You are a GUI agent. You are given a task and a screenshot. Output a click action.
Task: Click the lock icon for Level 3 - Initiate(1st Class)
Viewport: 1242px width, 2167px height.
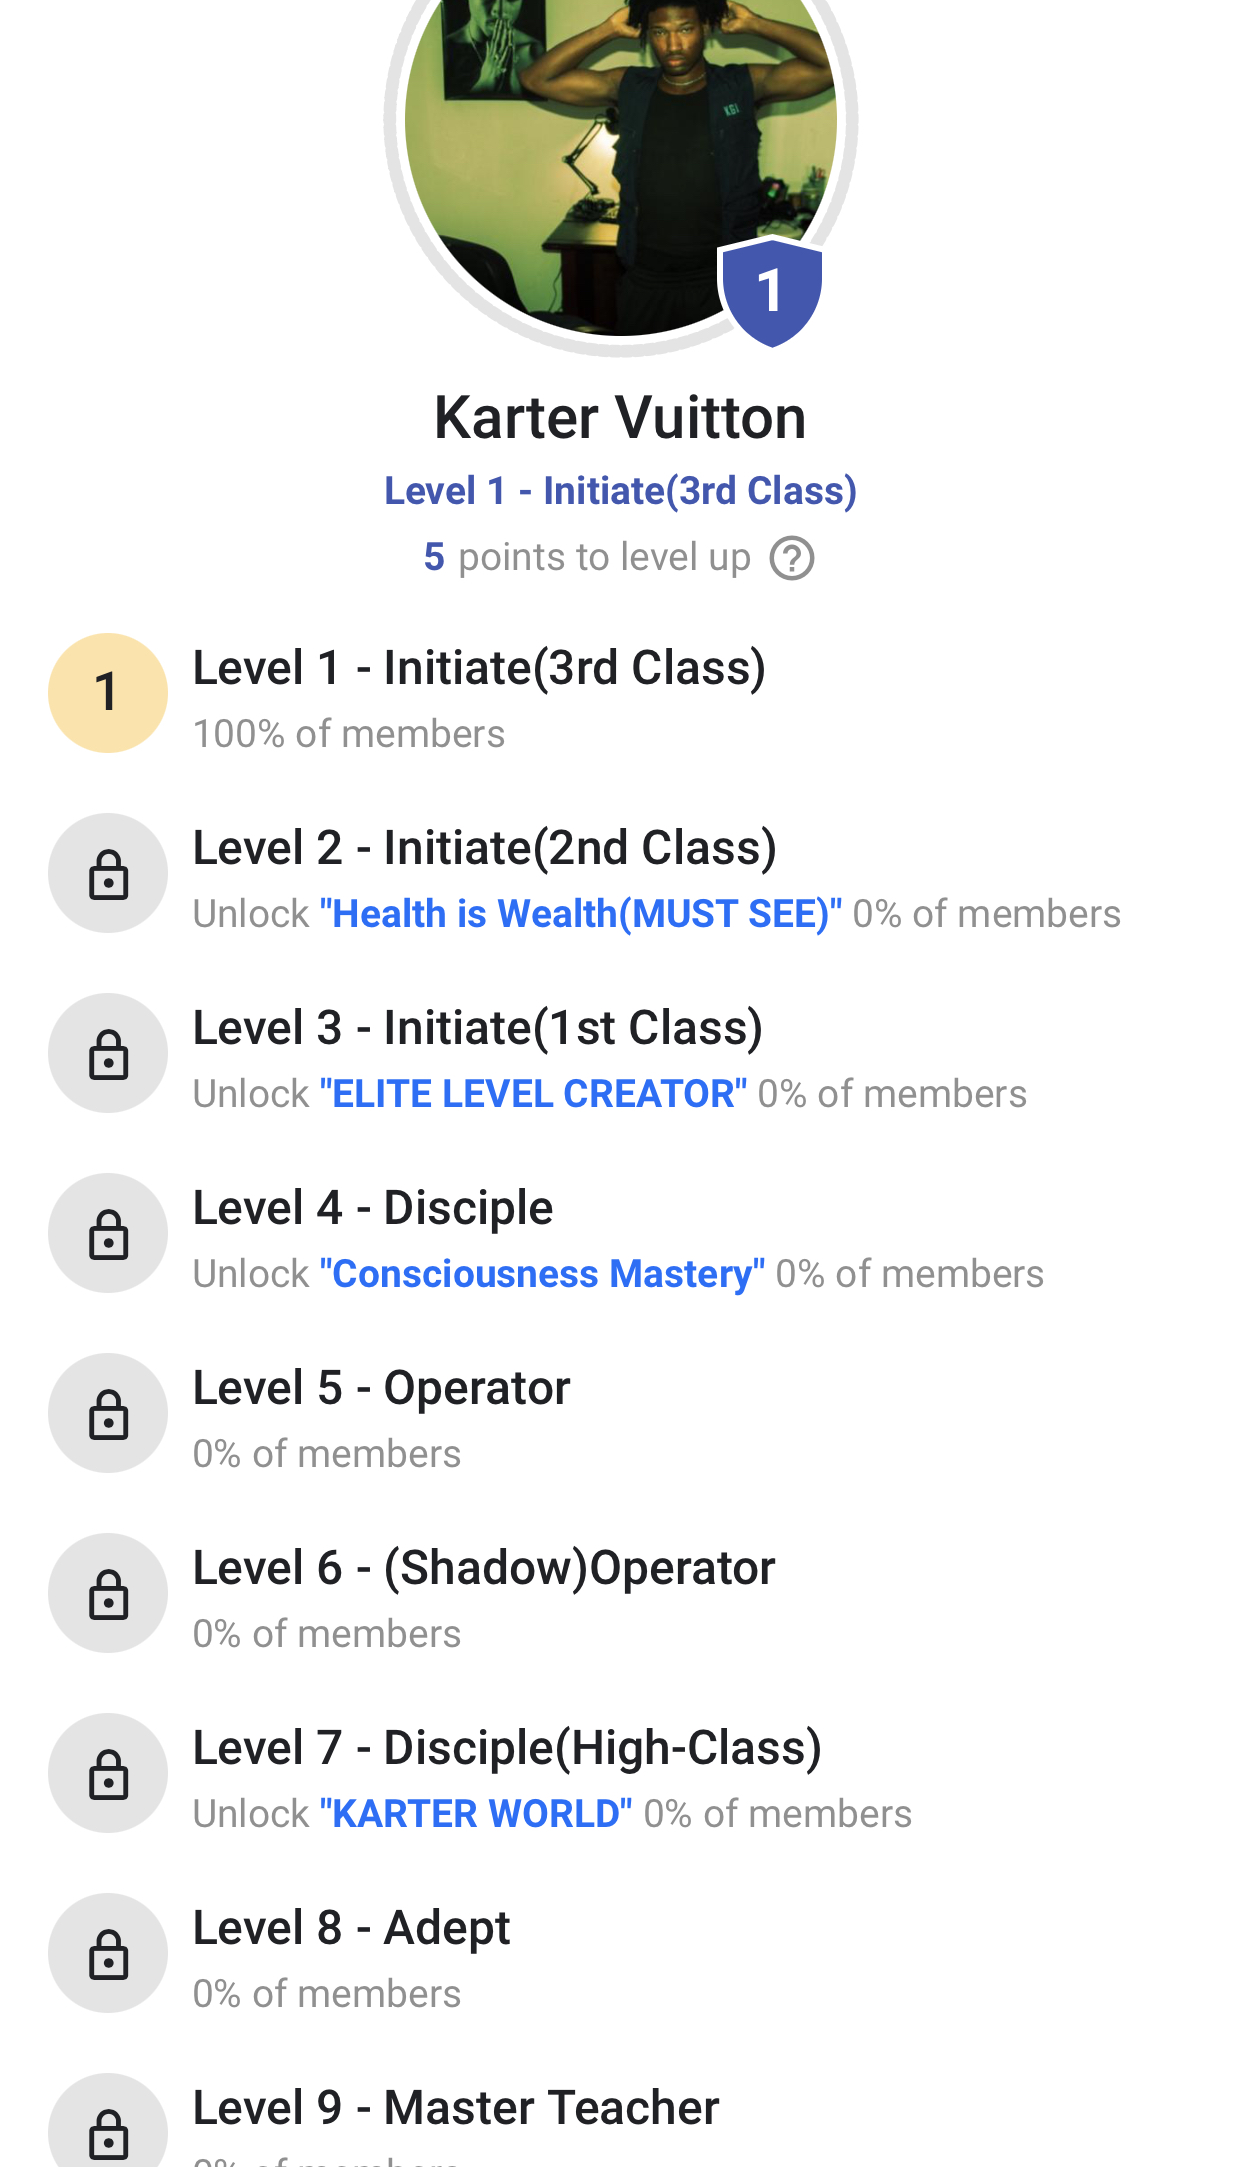coord(107,1053)
